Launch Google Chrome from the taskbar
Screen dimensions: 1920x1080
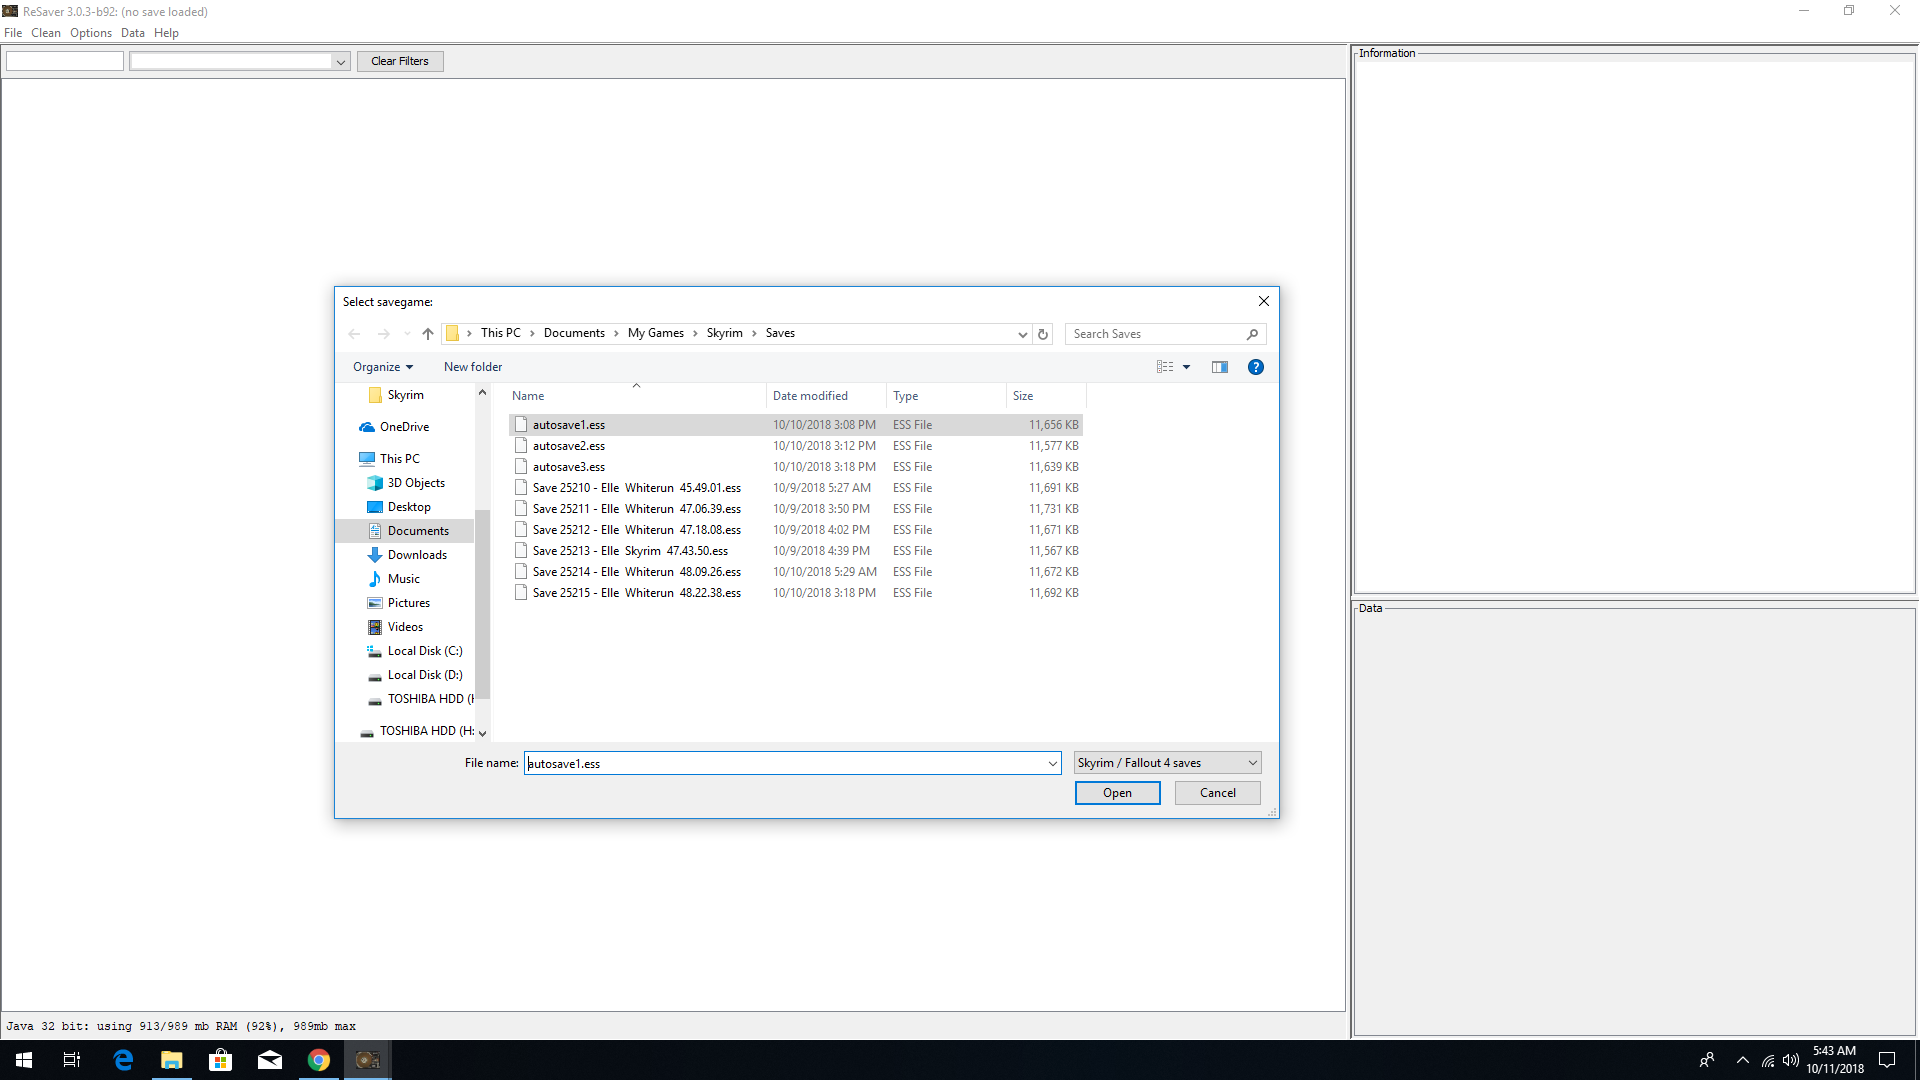318,1059
